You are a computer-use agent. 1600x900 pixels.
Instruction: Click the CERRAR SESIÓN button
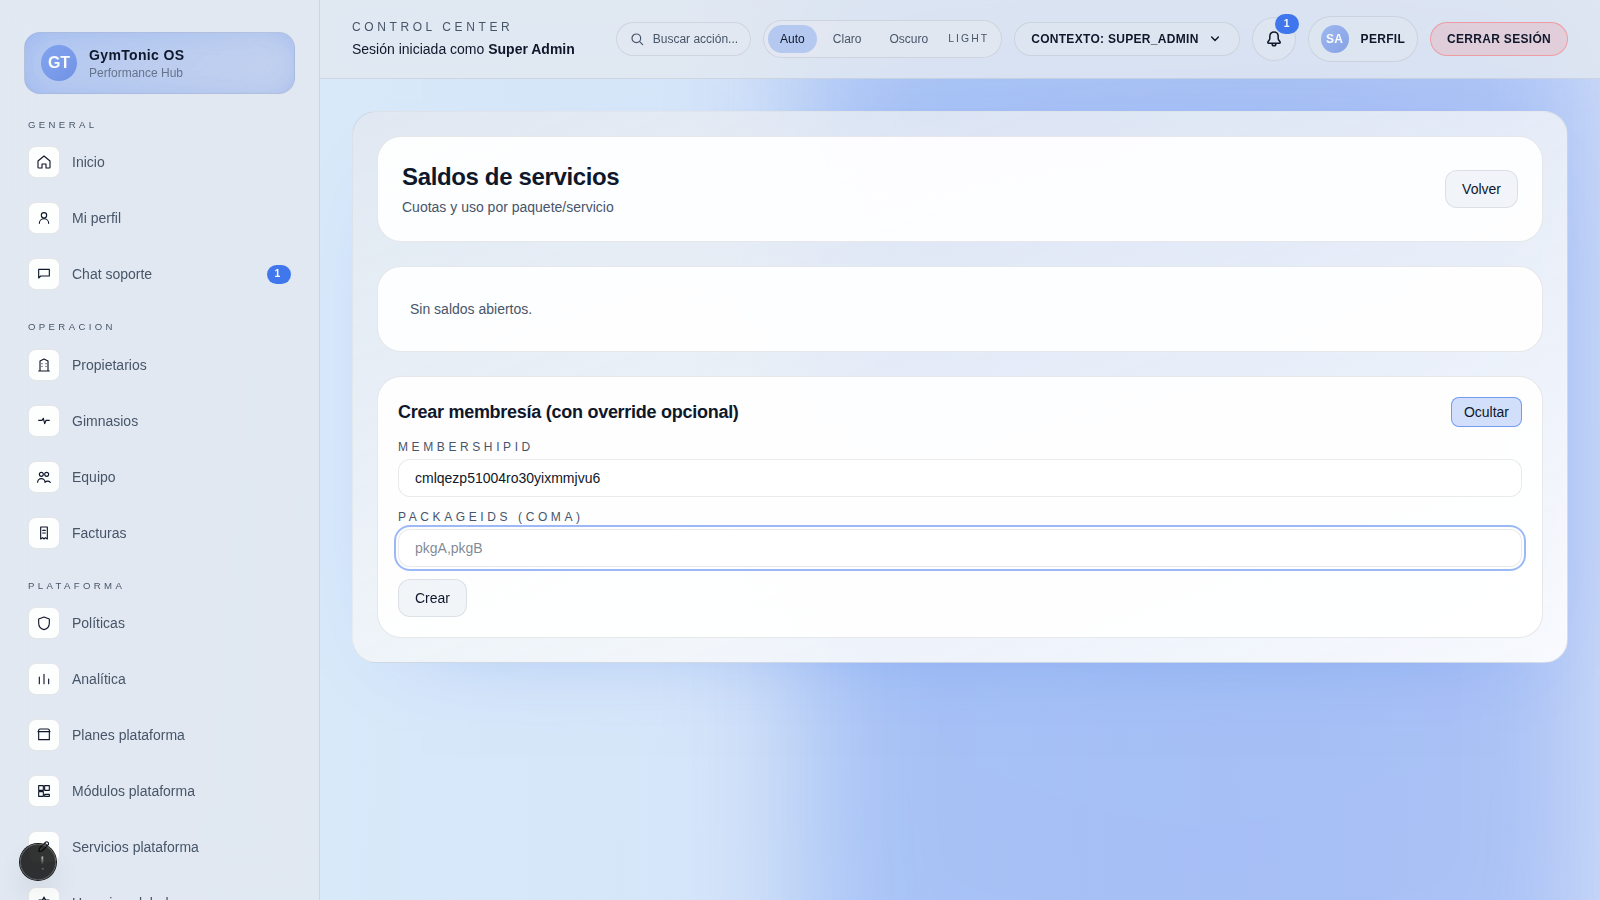pos(1497,39)
